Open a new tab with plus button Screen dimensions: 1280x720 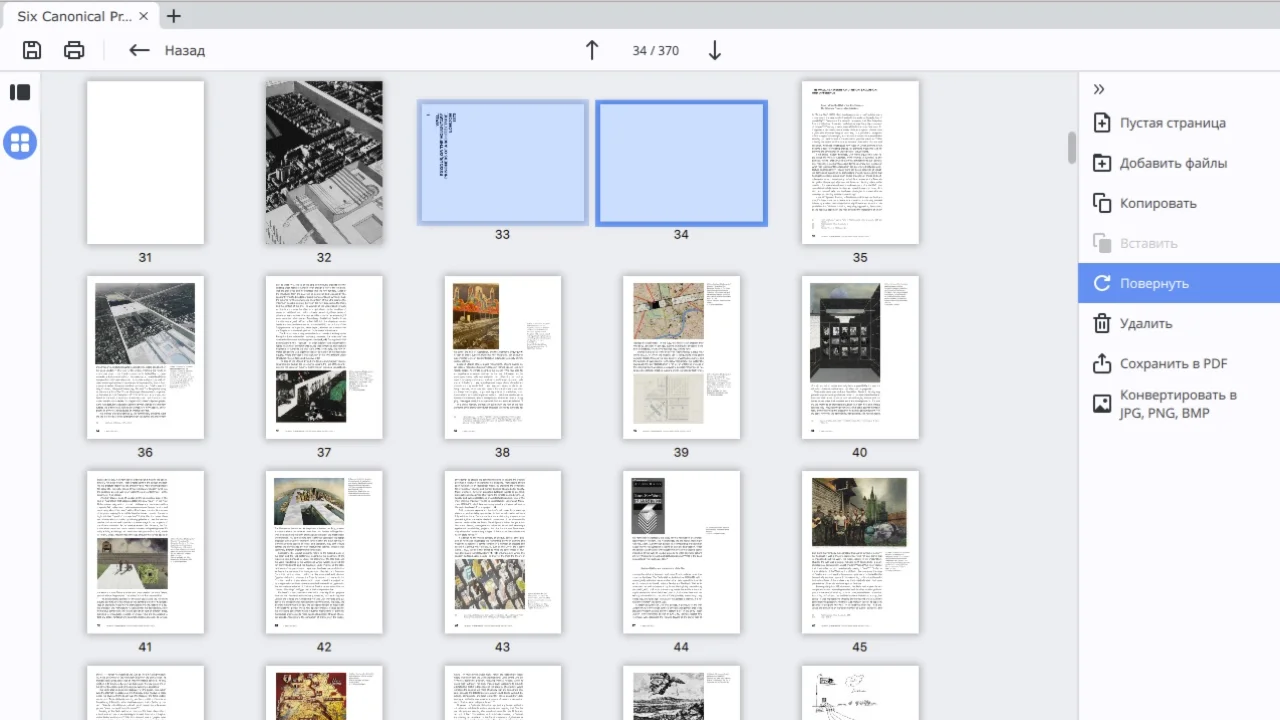coord(173,16)
